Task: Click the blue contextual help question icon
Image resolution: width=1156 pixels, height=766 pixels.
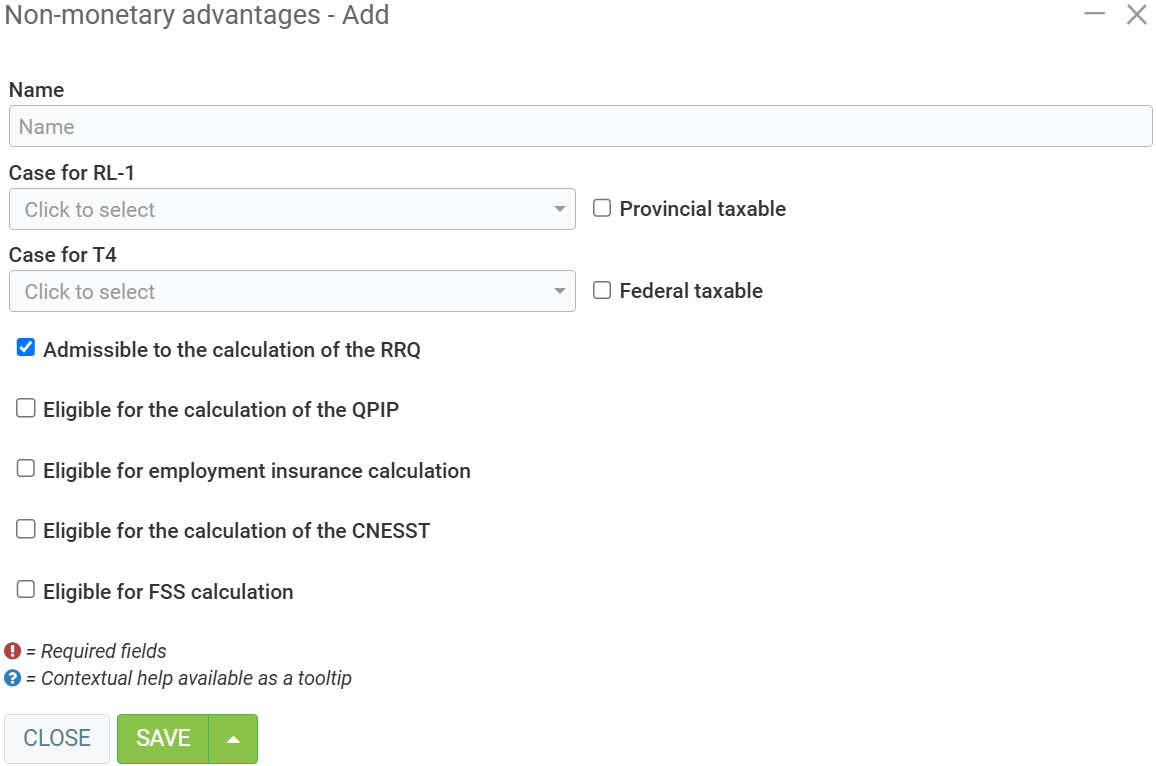Action: 13,678
